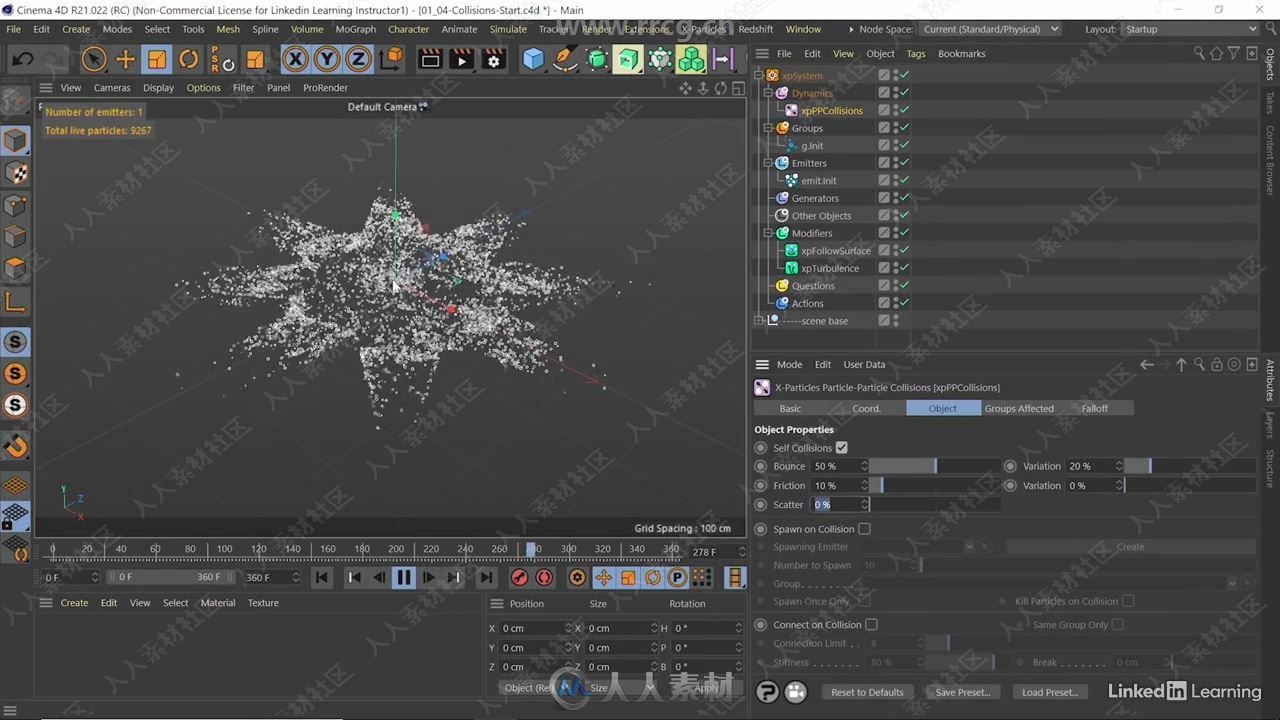Open the material manager Create menu
Screen dimensions: 1280x720
pos(74,603)
